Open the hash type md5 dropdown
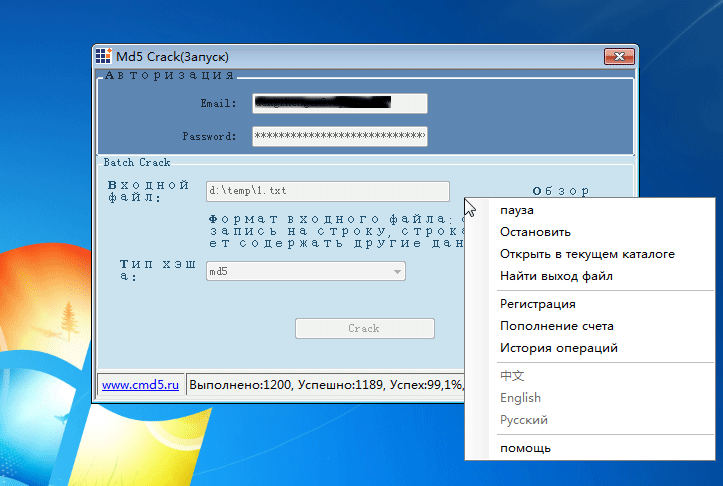Viewport: 723px width, 486px height. [x=306, y=271]
